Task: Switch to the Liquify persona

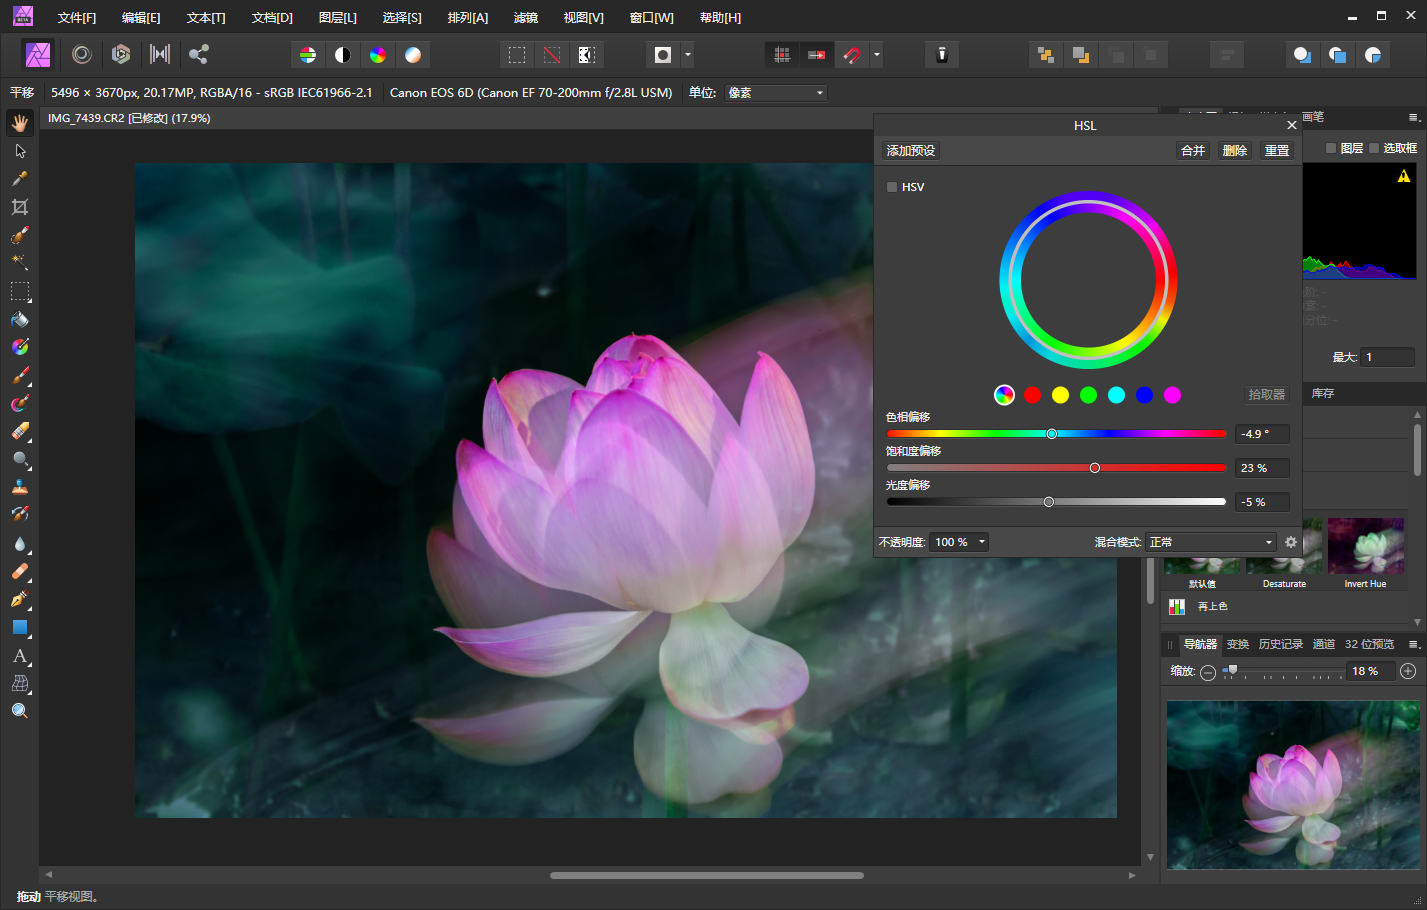Action: 82,54
